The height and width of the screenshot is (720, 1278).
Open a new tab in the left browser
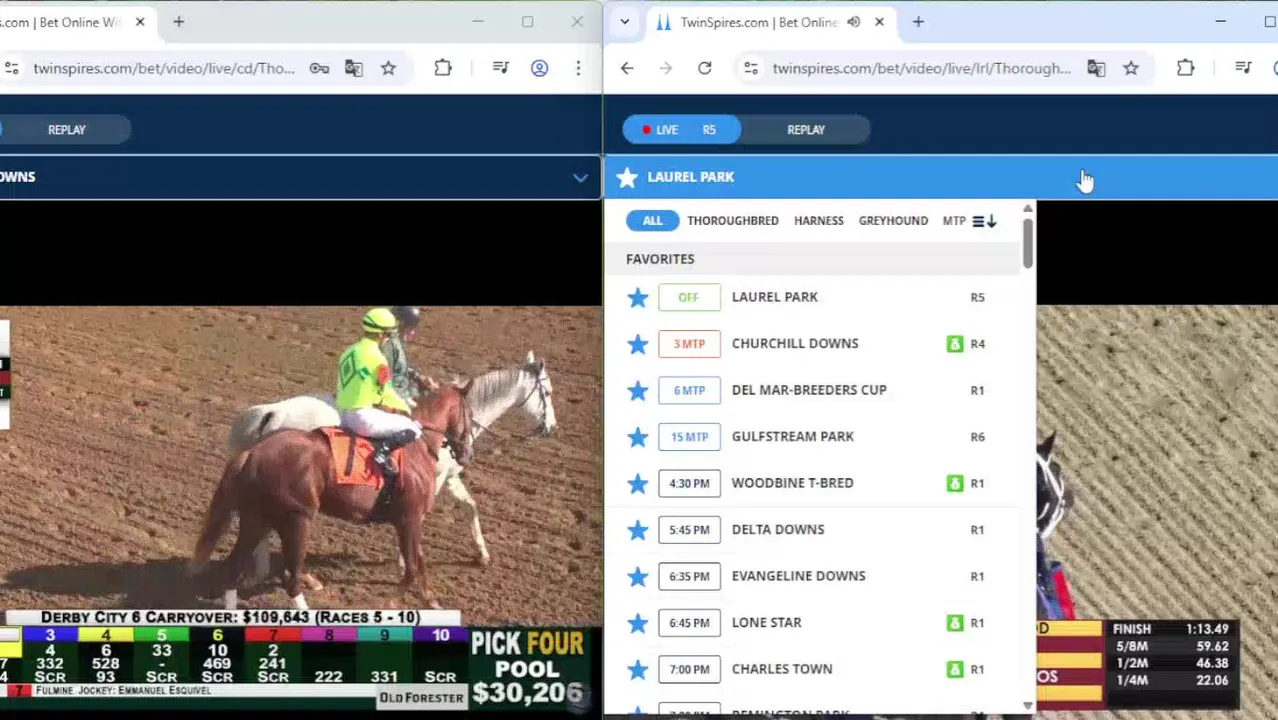tap(179, 22)
